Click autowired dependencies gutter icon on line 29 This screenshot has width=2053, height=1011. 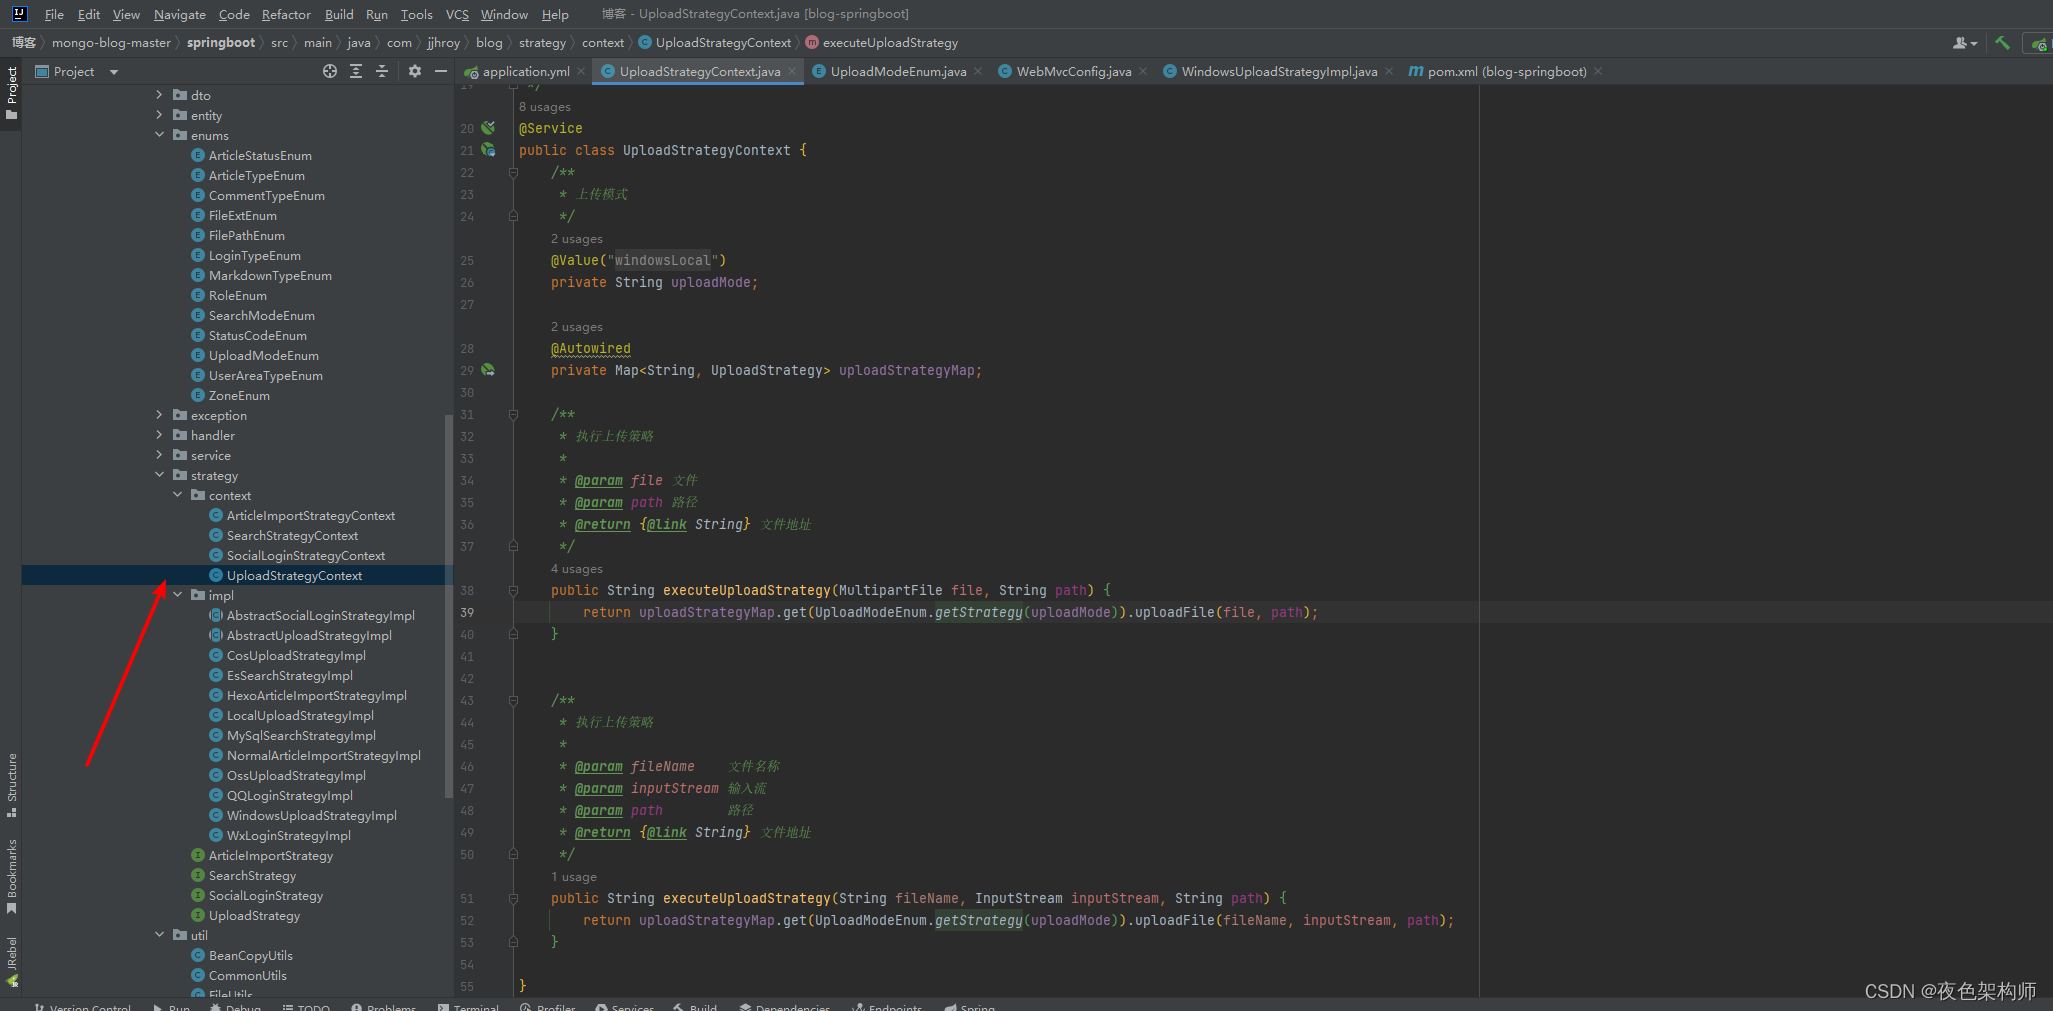[x=488, y=370]
